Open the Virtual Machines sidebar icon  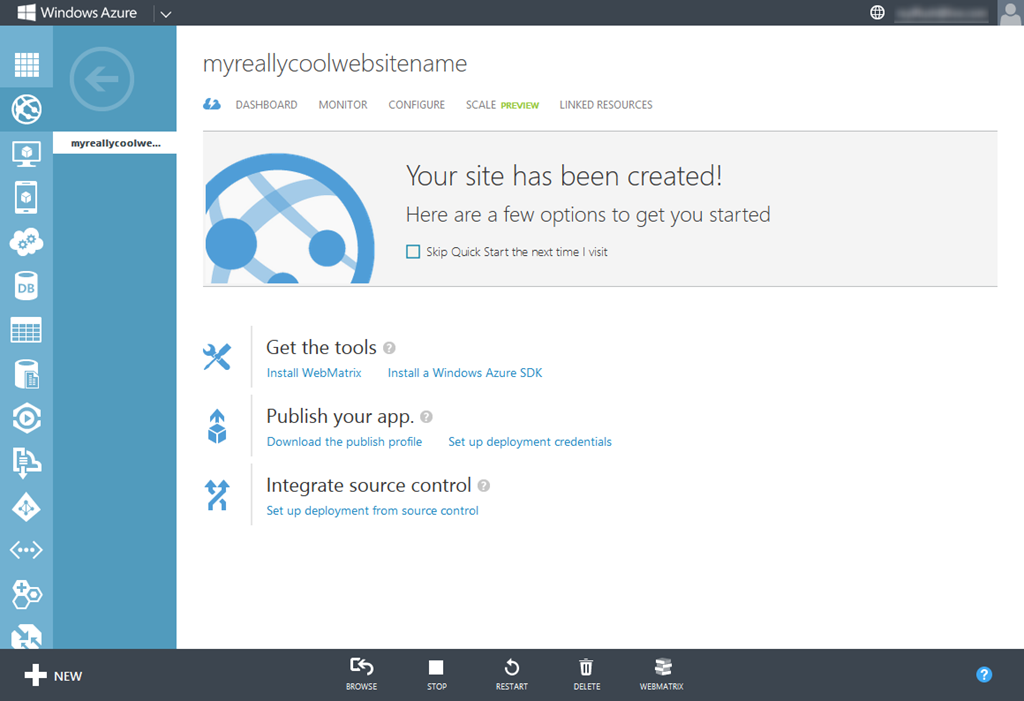26,154
